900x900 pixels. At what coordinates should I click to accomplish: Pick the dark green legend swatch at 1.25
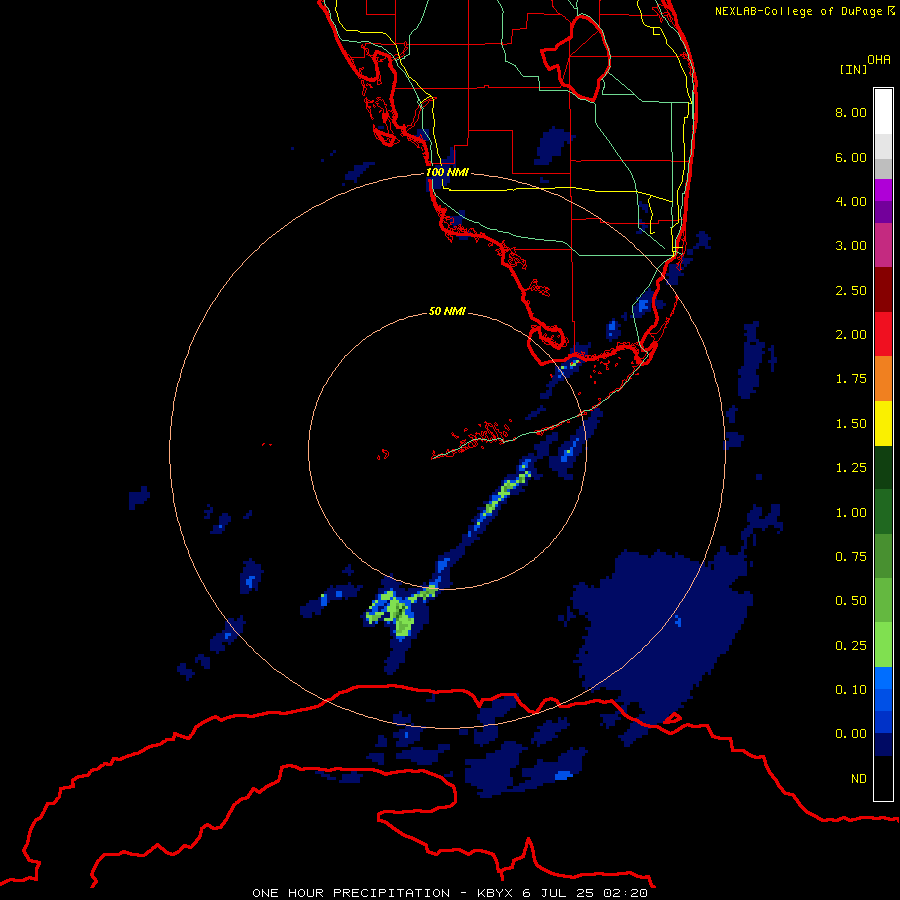(883, 467)
